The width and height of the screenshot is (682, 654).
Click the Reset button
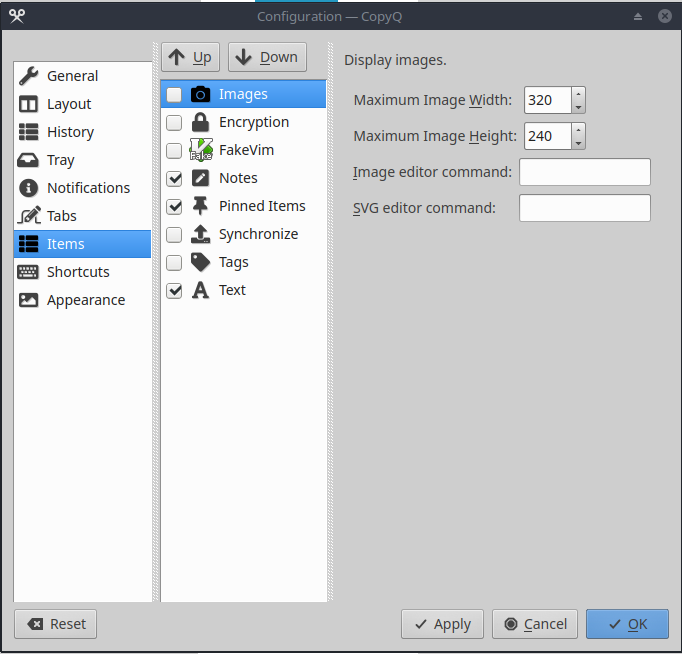[x=55, y=624]
